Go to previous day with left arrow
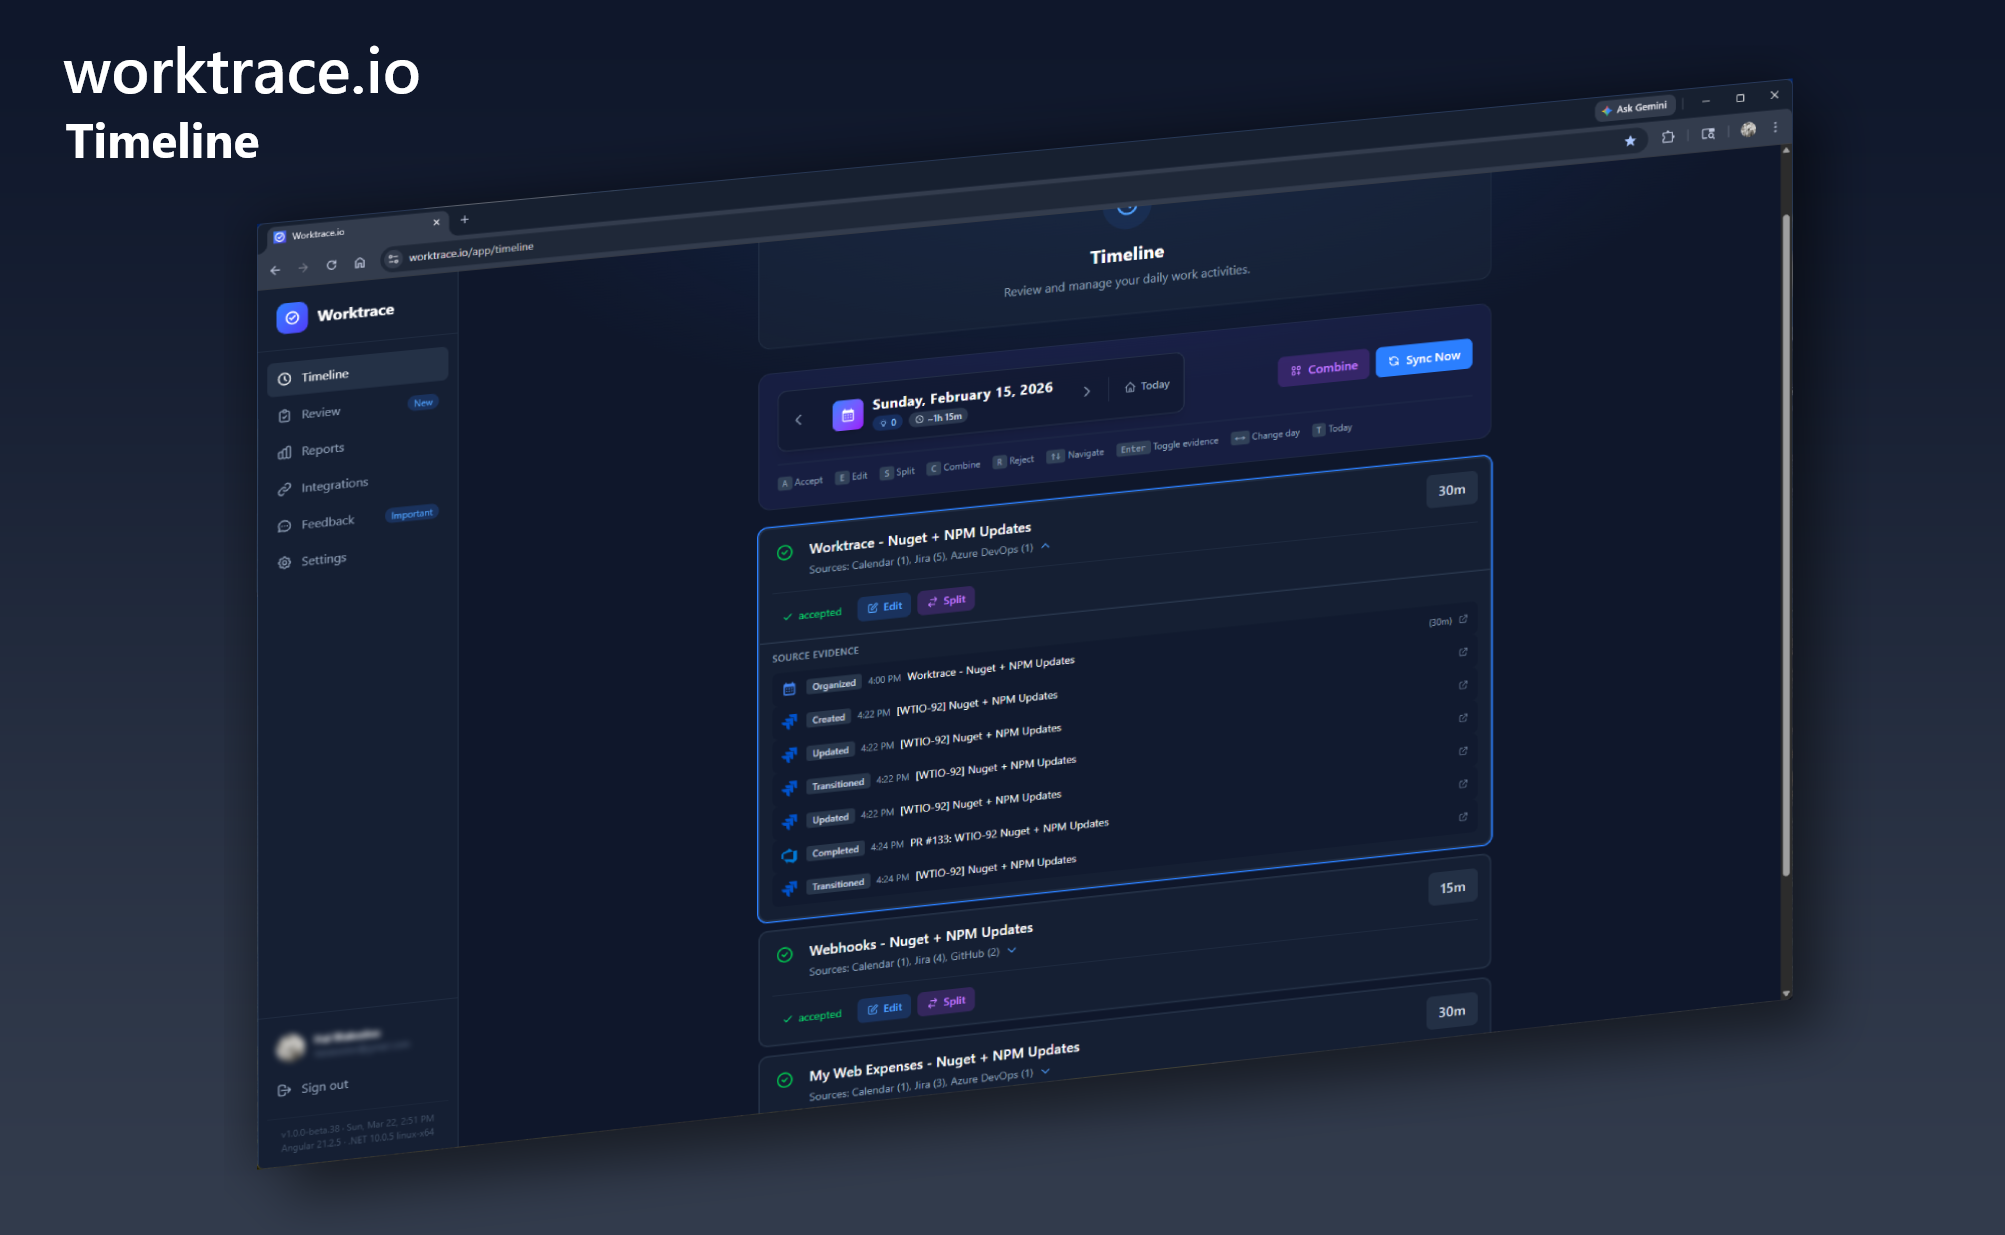The width and height of the screenshot is (2005, 1235). (798, 420)
